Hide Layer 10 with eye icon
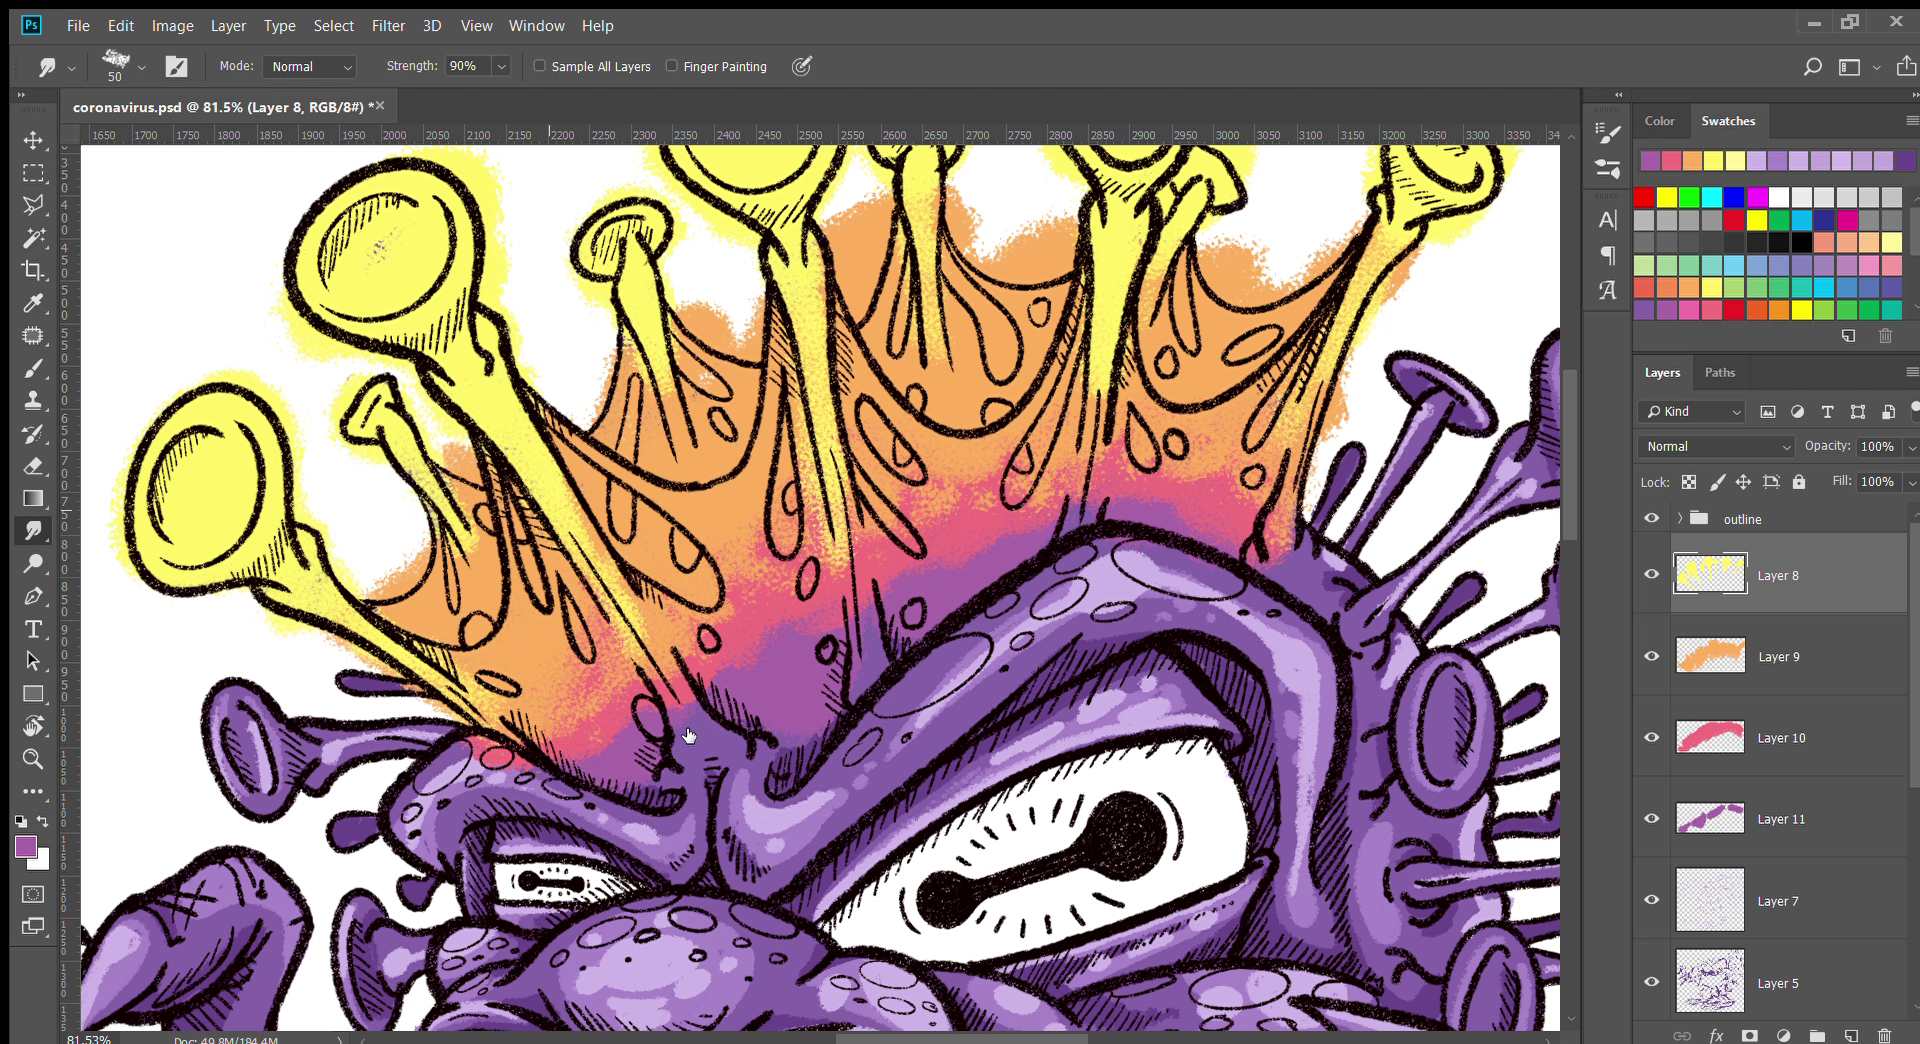Screen dimensions: 1920x1044 point(1652,737)
